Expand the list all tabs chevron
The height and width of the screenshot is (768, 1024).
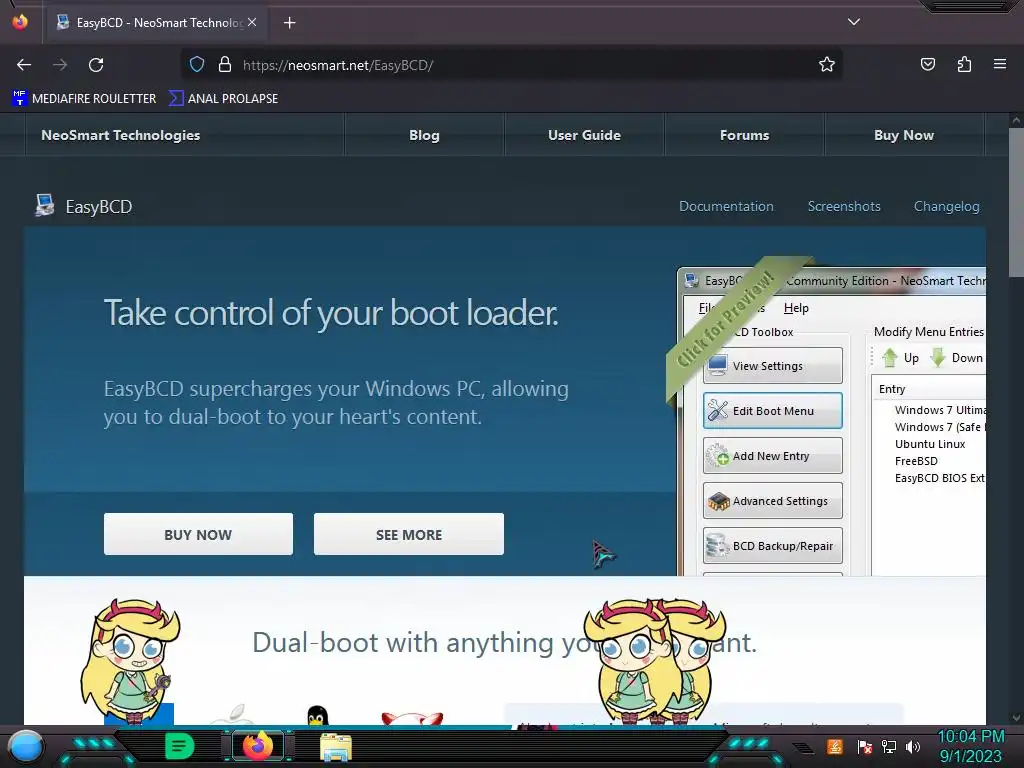(854, 22)
